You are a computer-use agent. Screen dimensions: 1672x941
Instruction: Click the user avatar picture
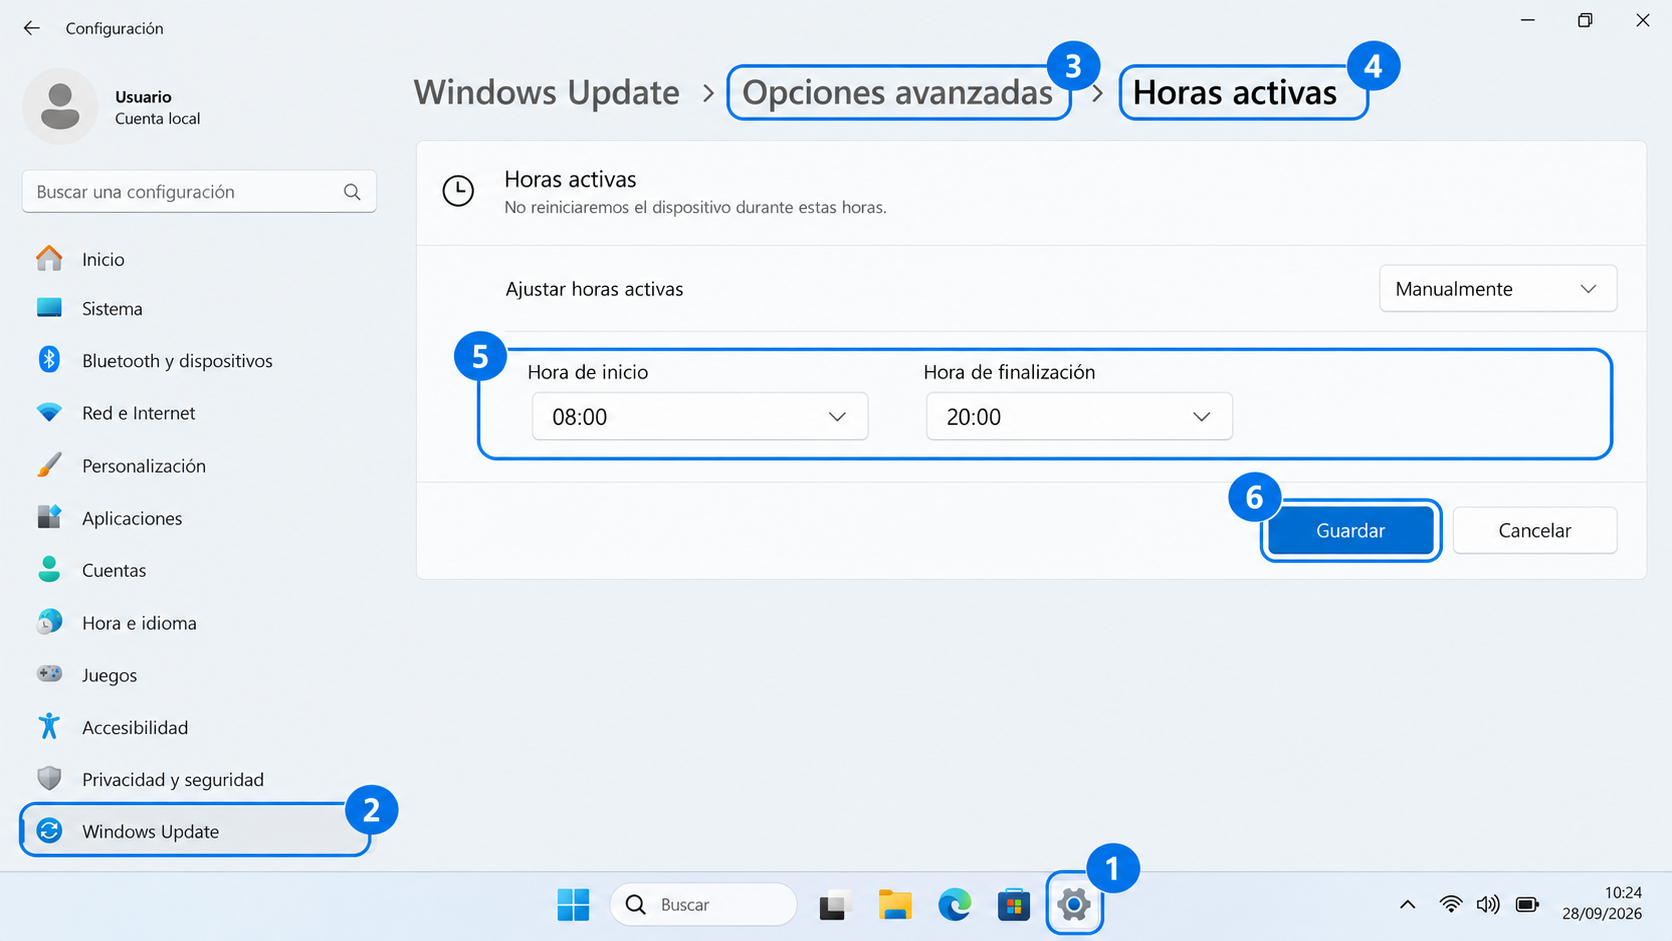point(60,106)
